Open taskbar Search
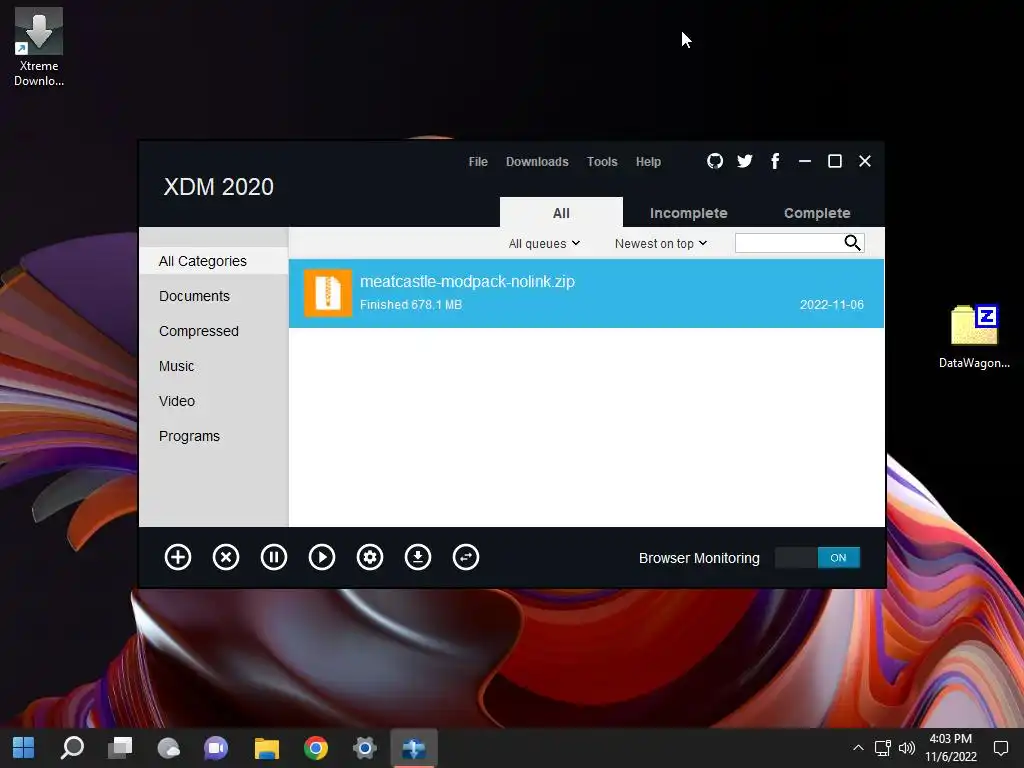The image size is (1024, 768). pyautogui.click(x=72, y=748)
